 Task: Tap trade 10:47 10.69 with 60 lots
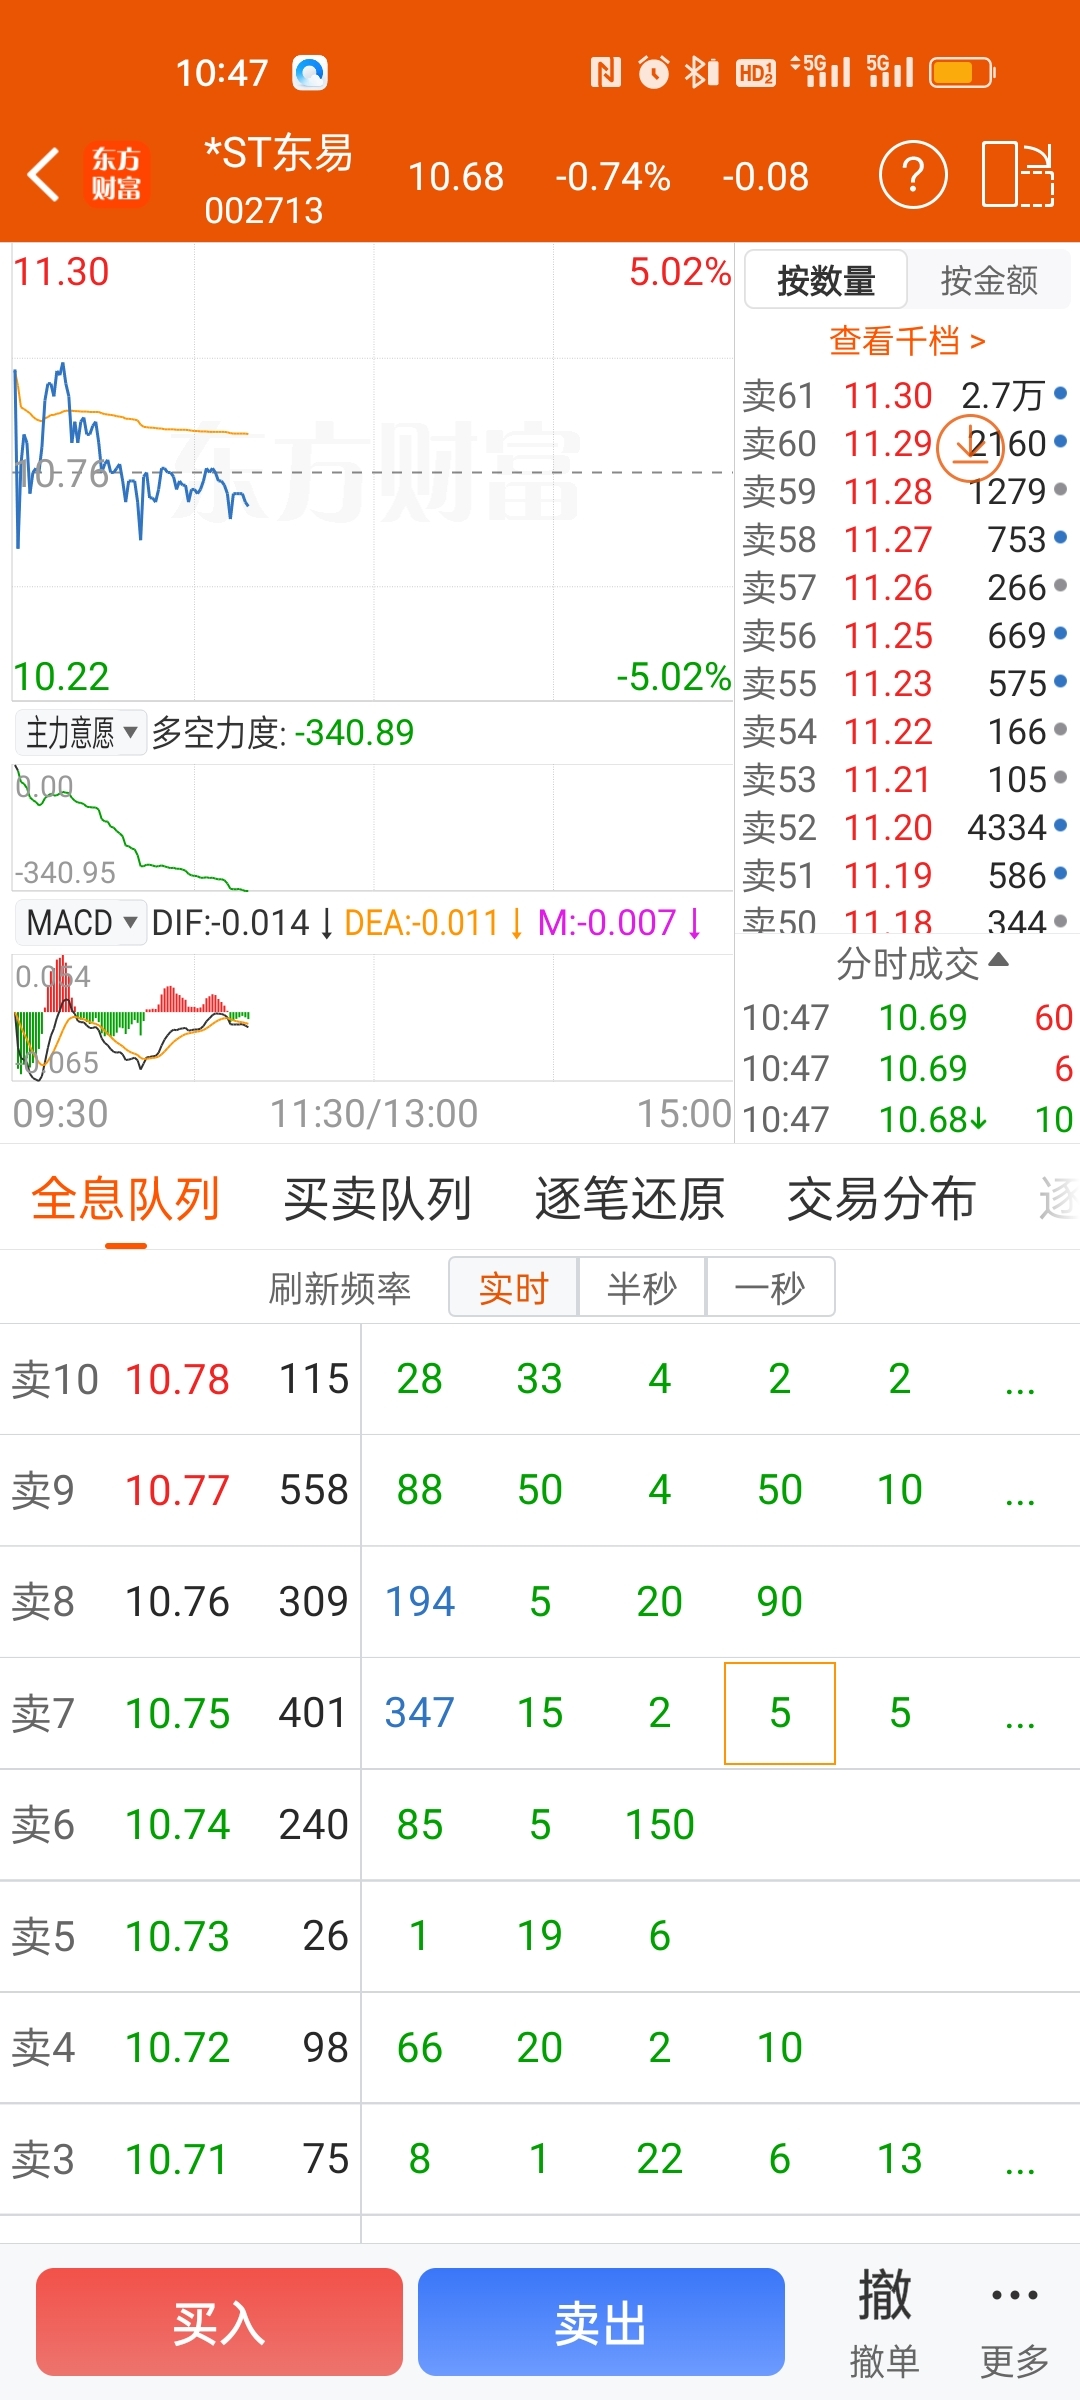908,1018
